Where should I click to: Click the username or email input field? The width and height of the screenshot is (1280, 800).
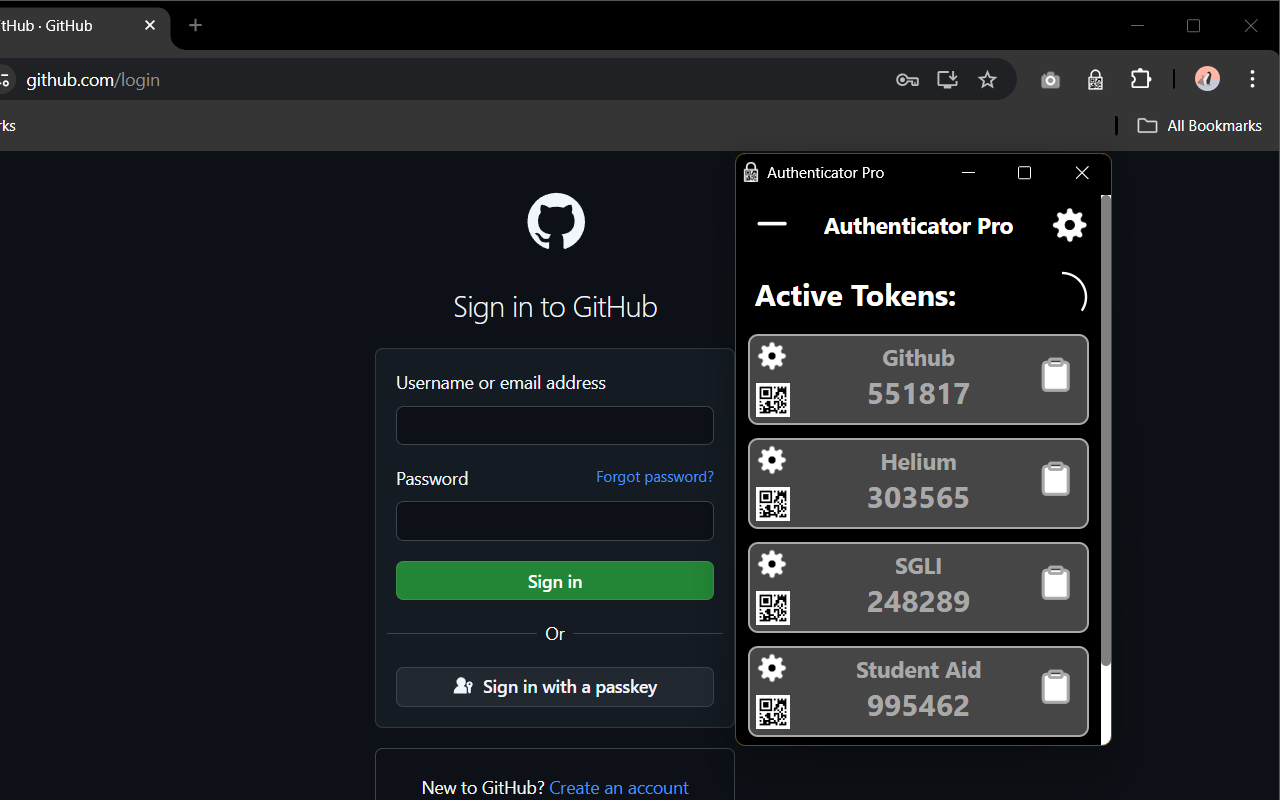(x=554, y=425)
